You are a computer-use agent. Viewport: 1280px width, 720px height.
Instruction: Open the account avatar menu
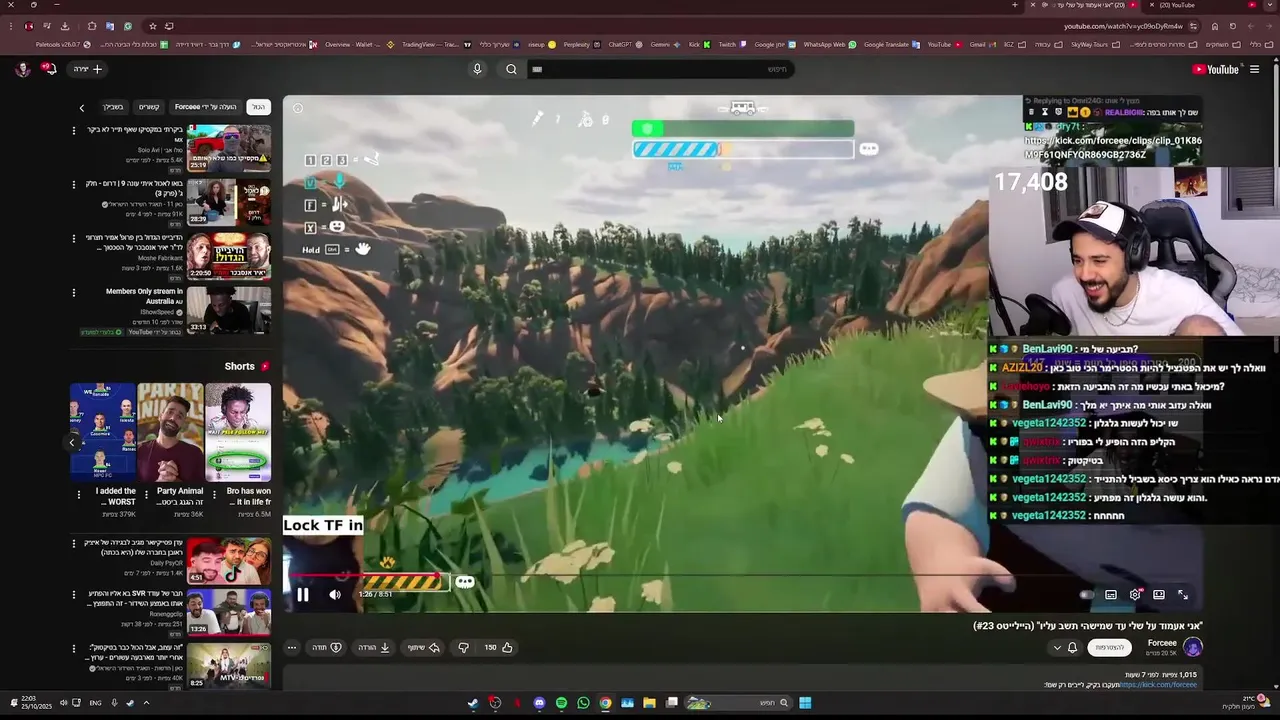tap(22, 69)
